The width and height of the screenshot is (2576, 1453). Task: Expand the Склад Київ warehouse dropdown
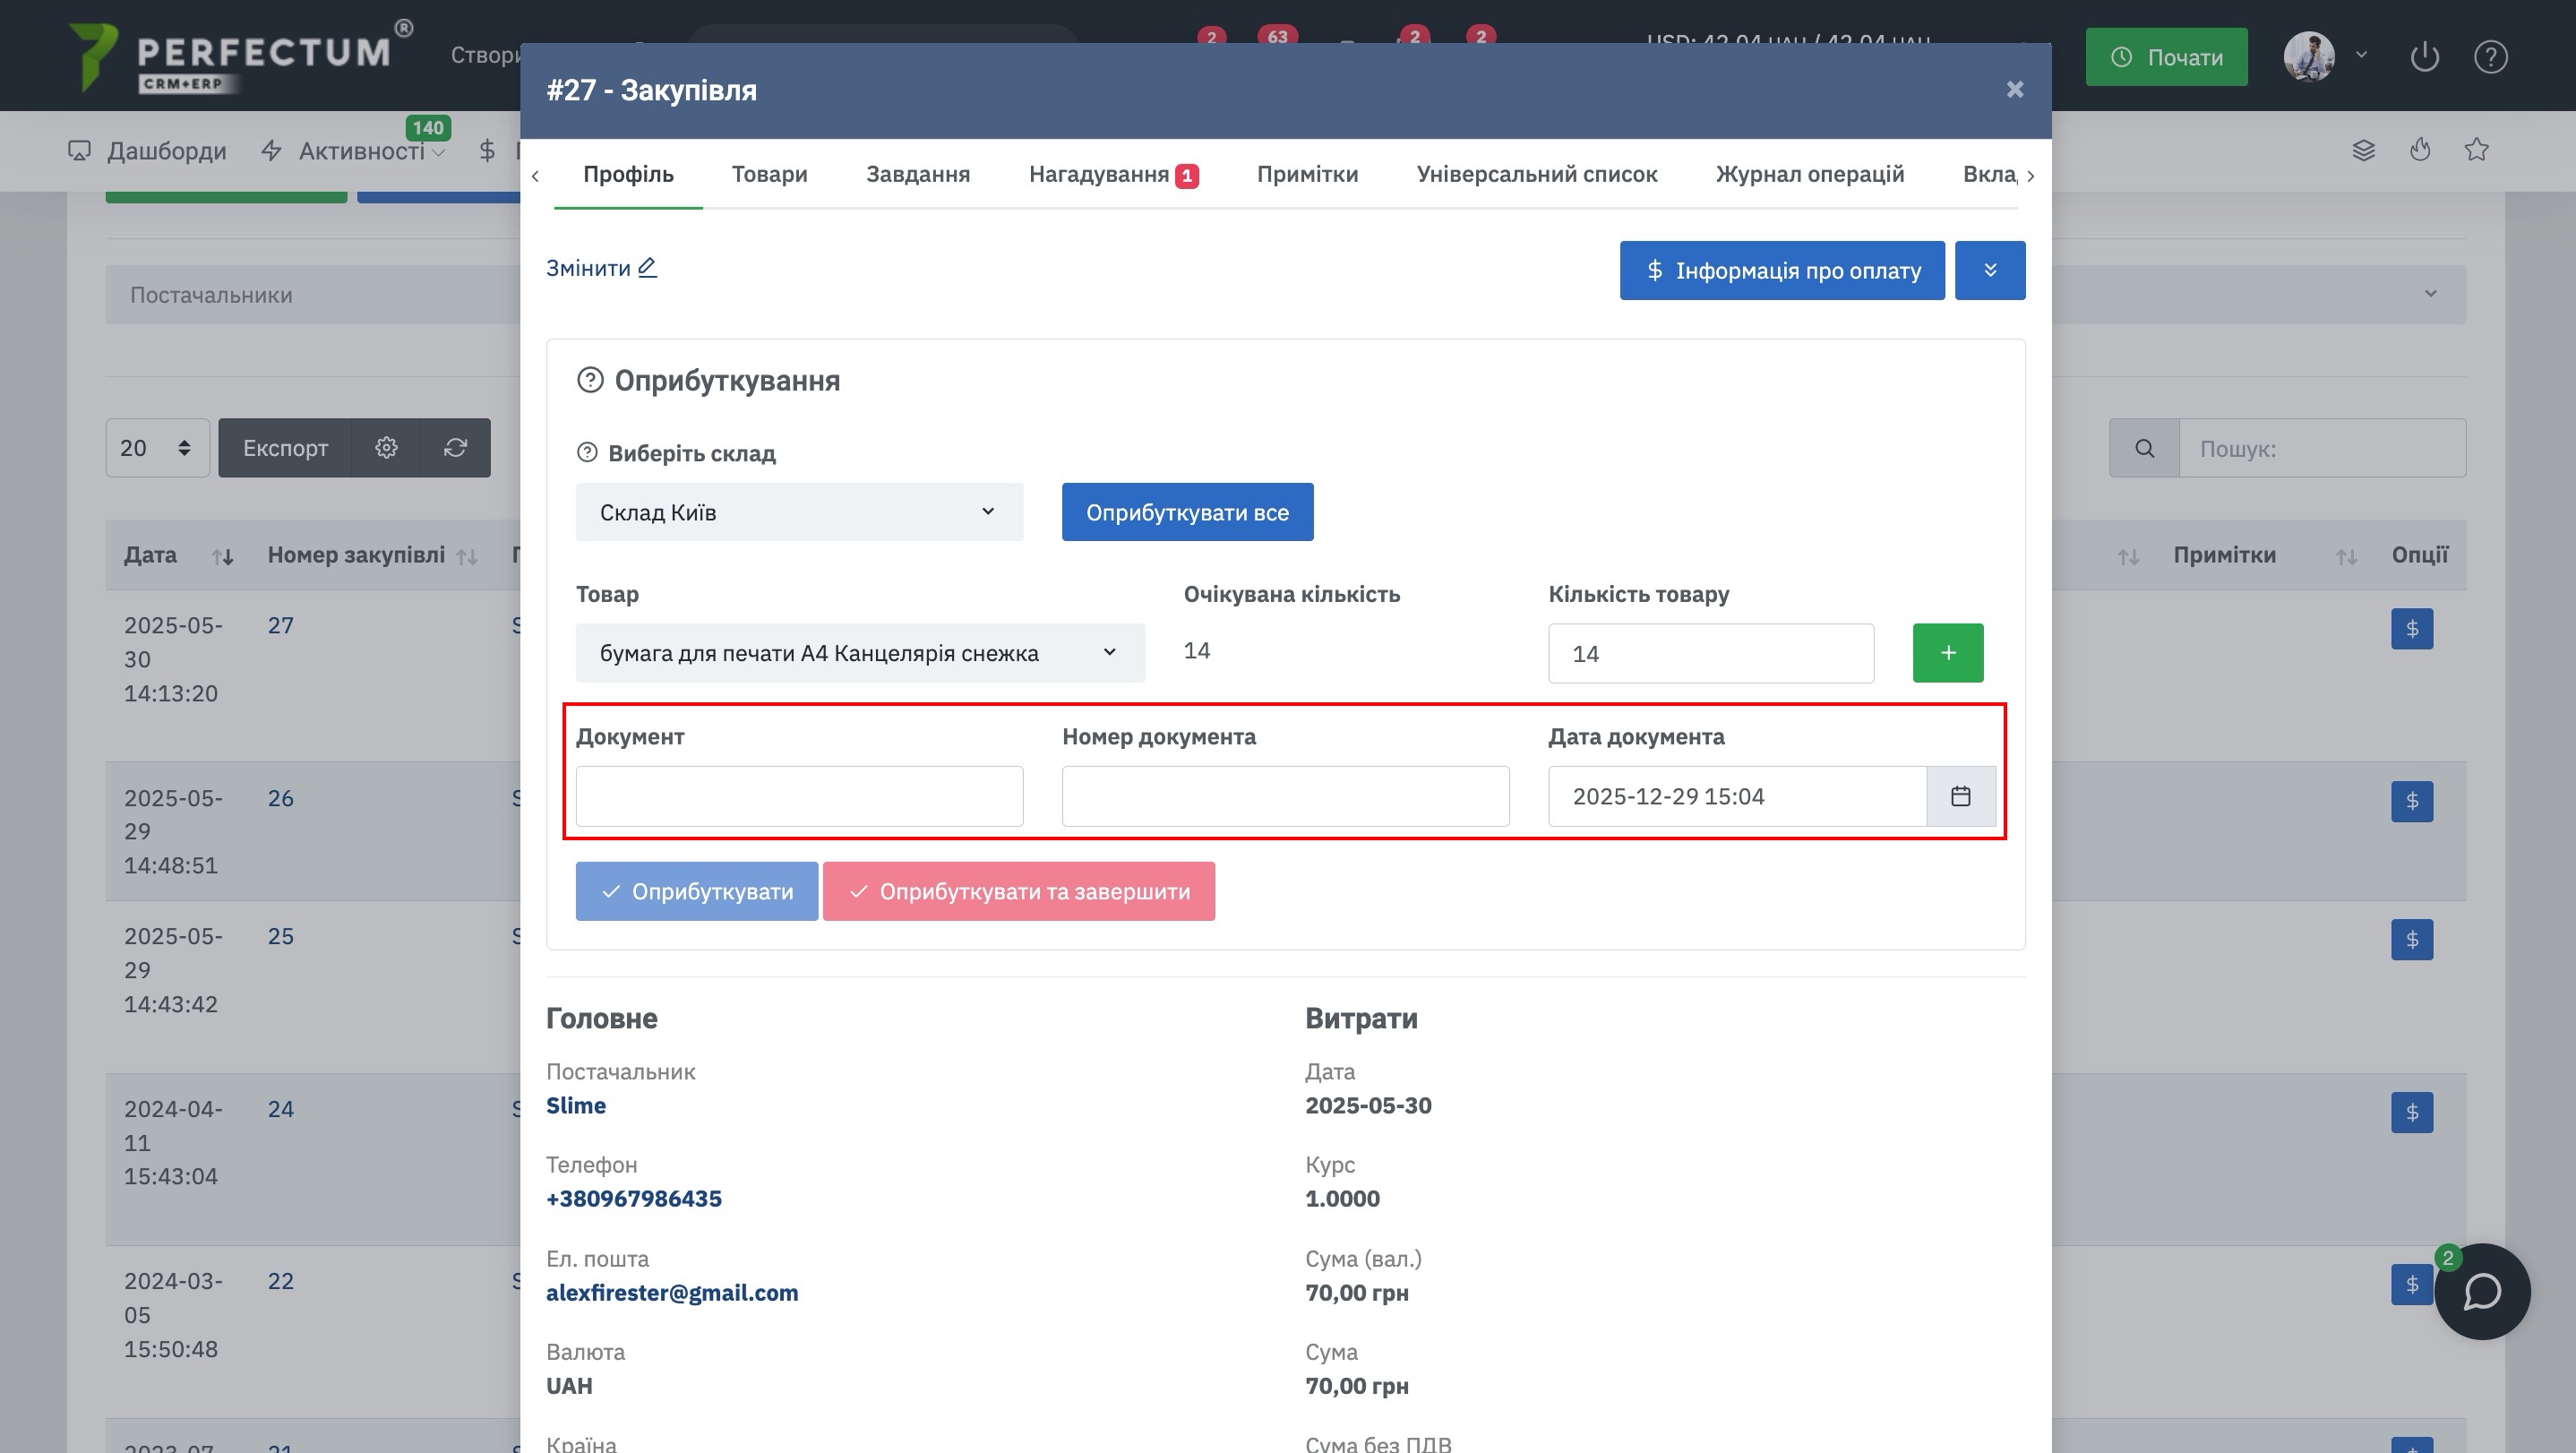click(x=798, y=512)
